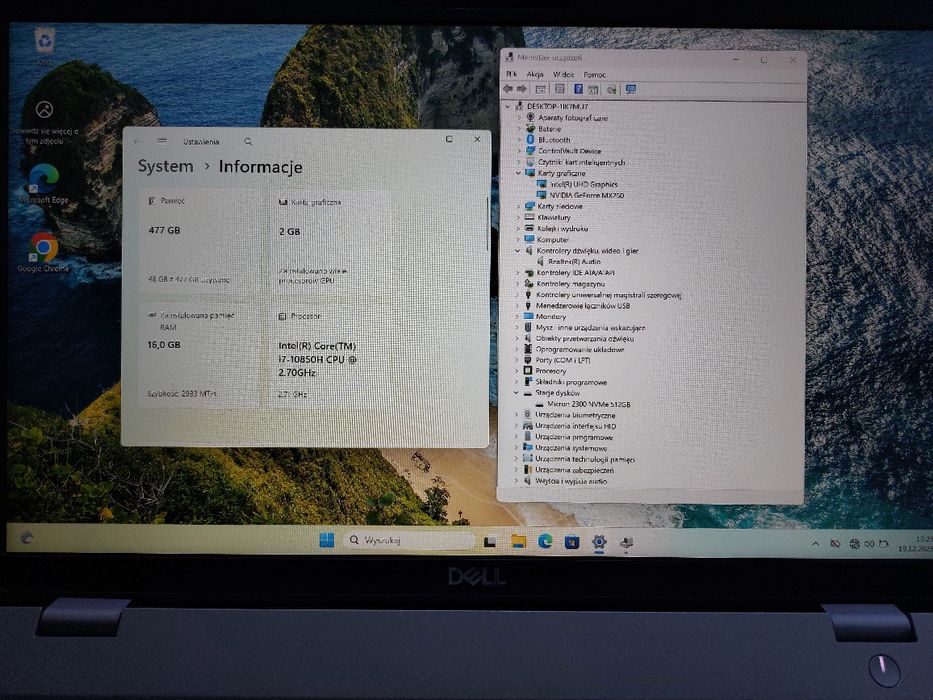Click the Settings window vertical scrollbar
The width and height of the screenshot is (933, 700).
click(x=487, y=224)
